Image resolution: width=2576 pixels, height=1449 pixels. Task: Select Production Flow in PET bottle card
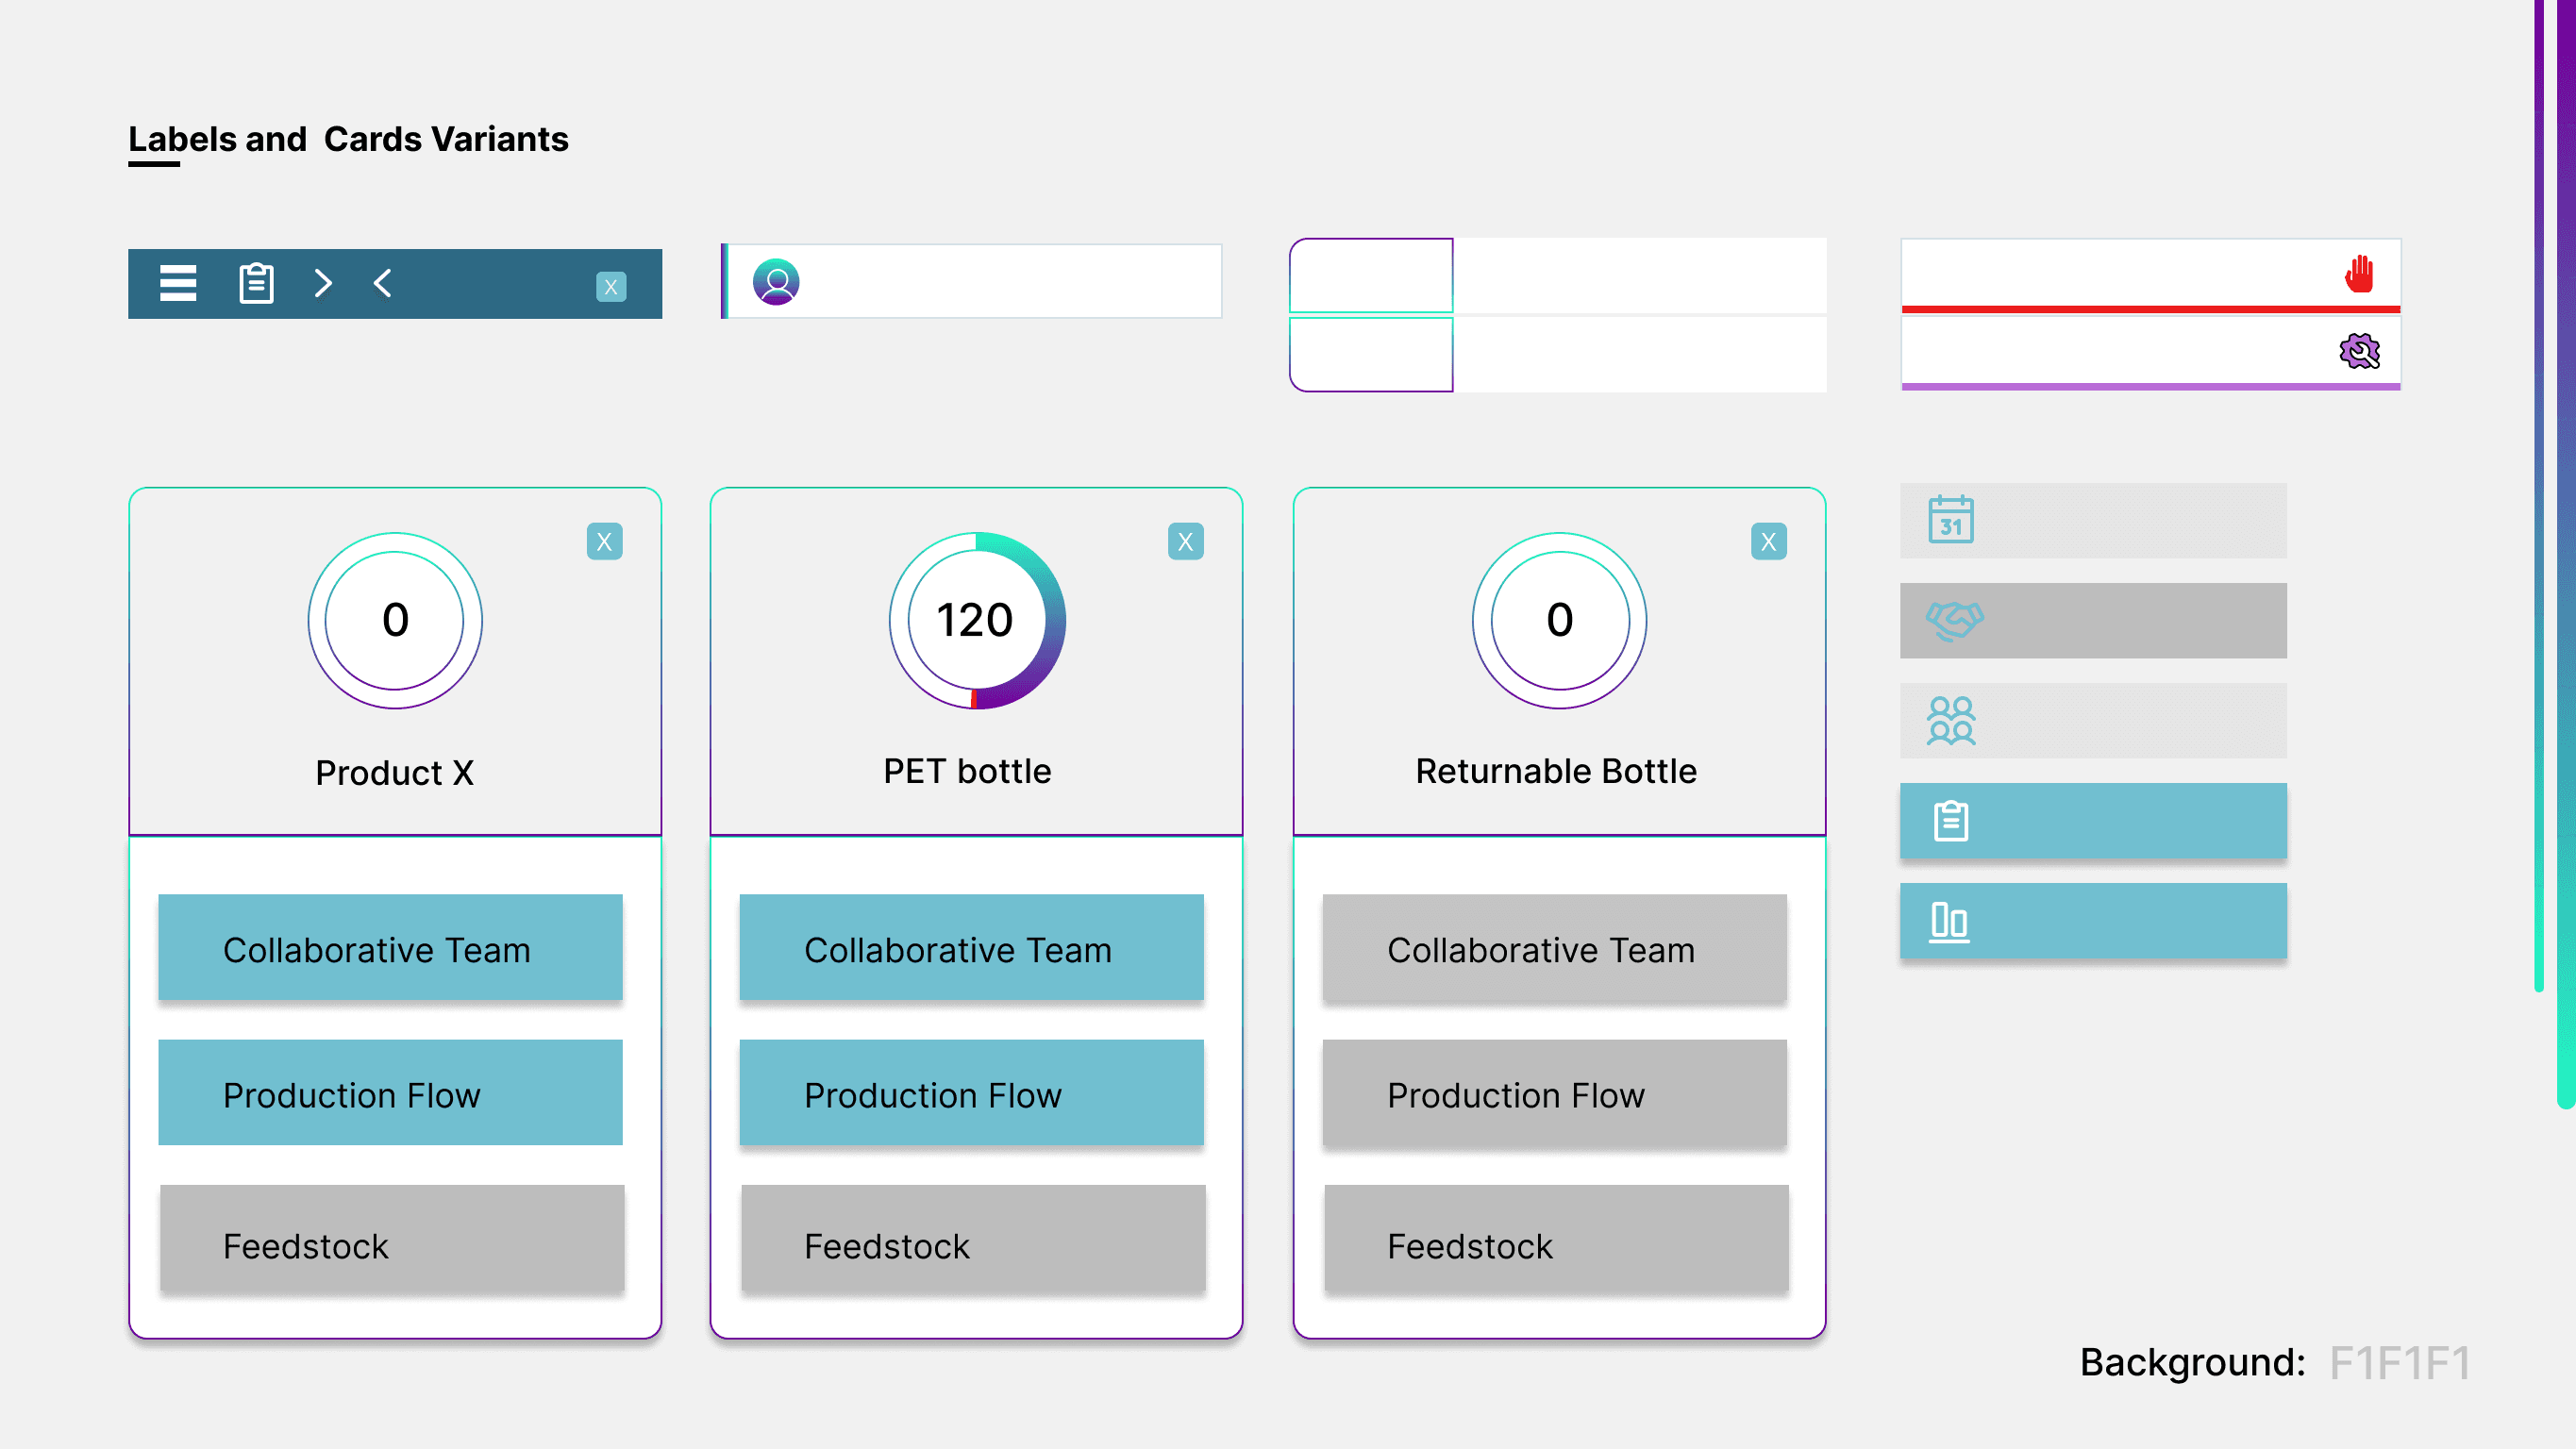971,1093
